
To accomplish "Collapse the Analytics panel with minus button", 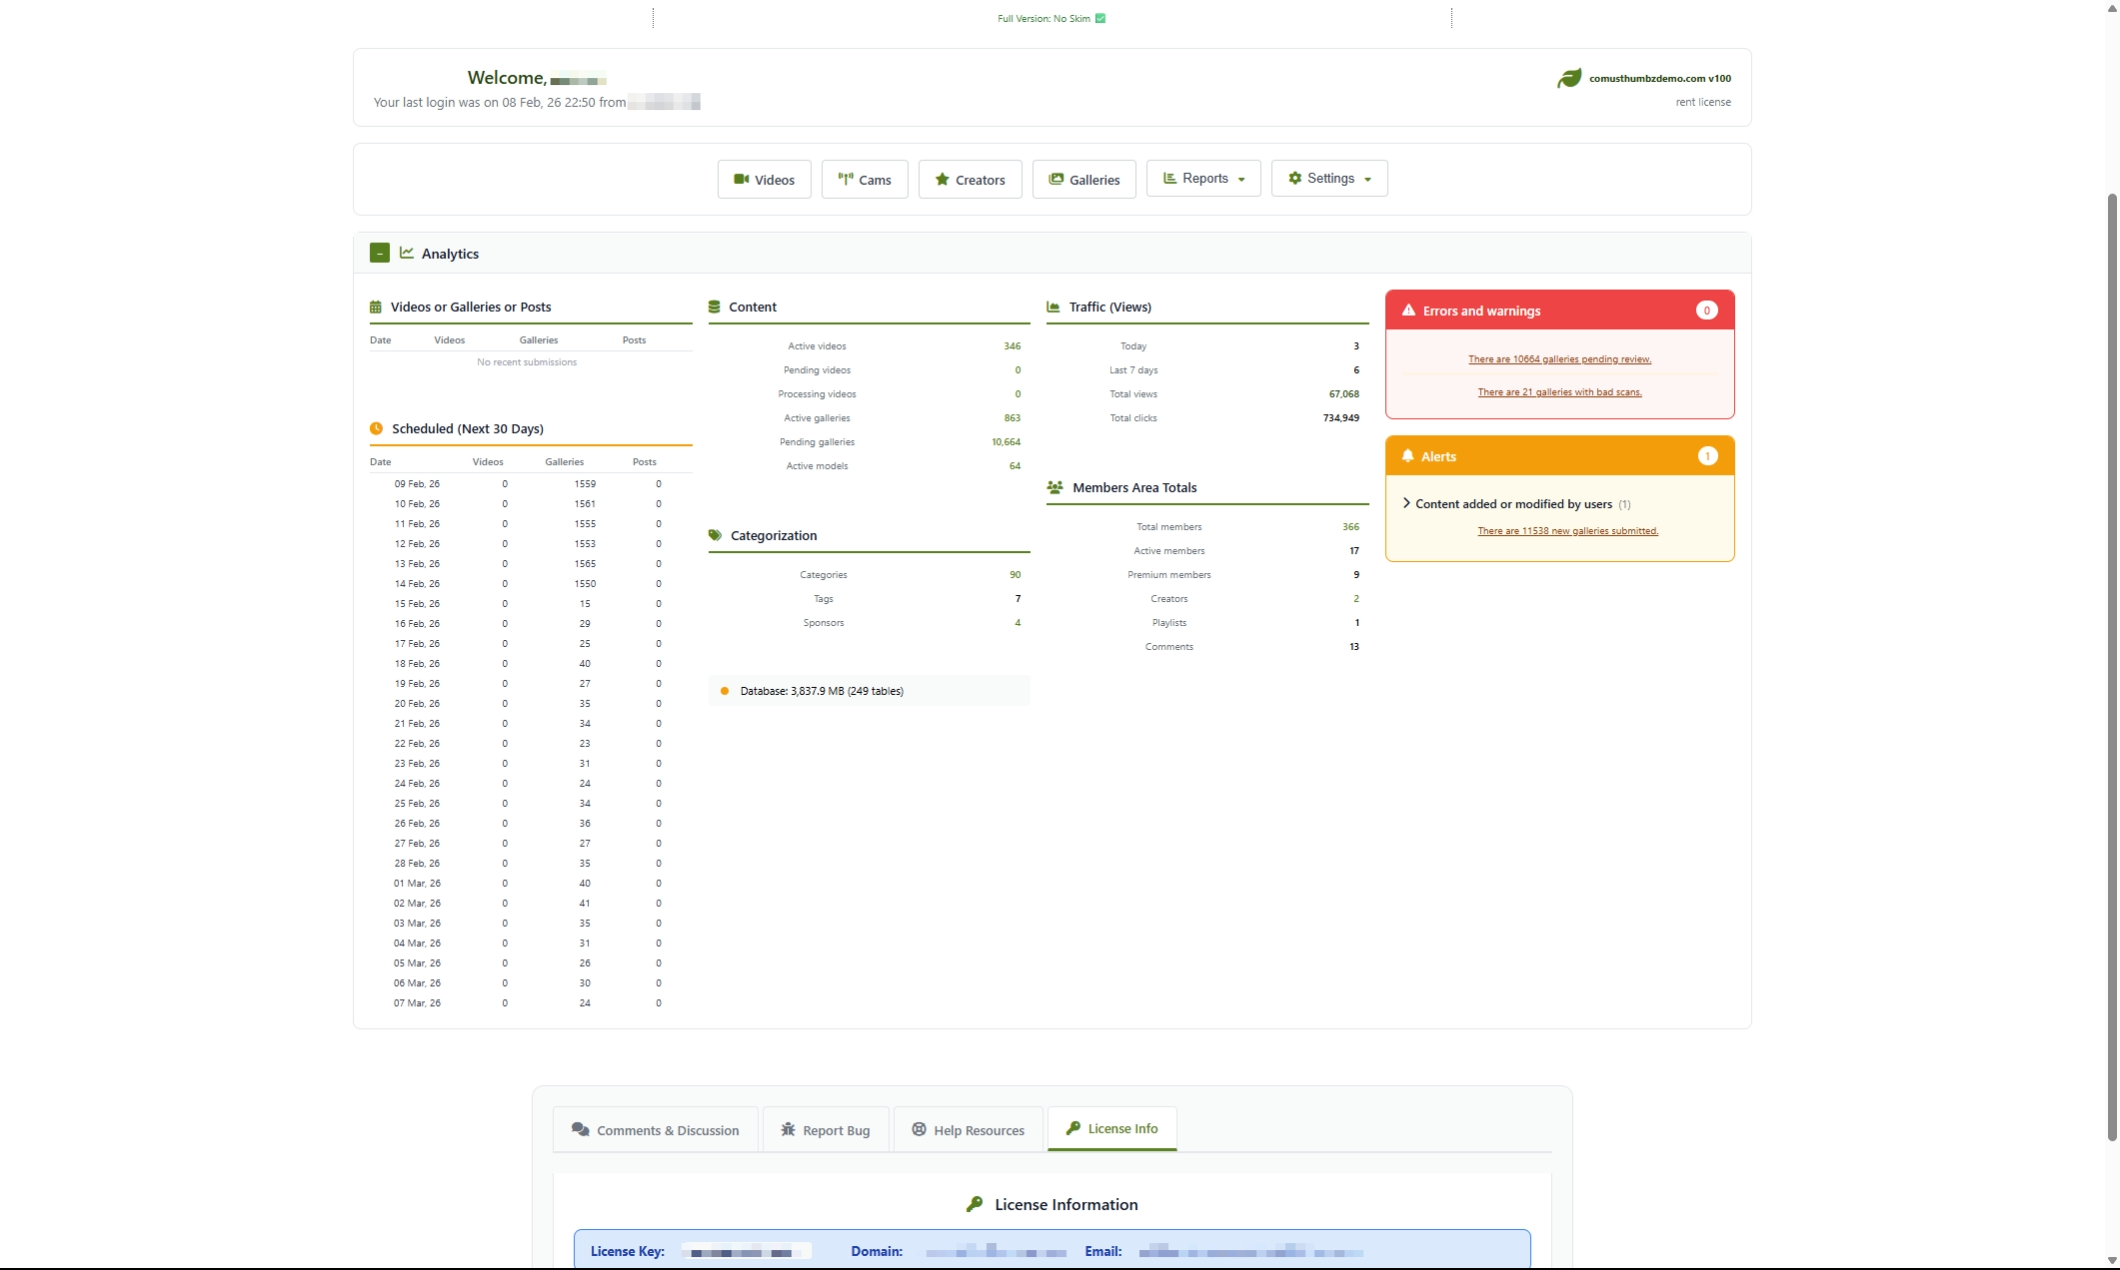I will pos(379,253).
